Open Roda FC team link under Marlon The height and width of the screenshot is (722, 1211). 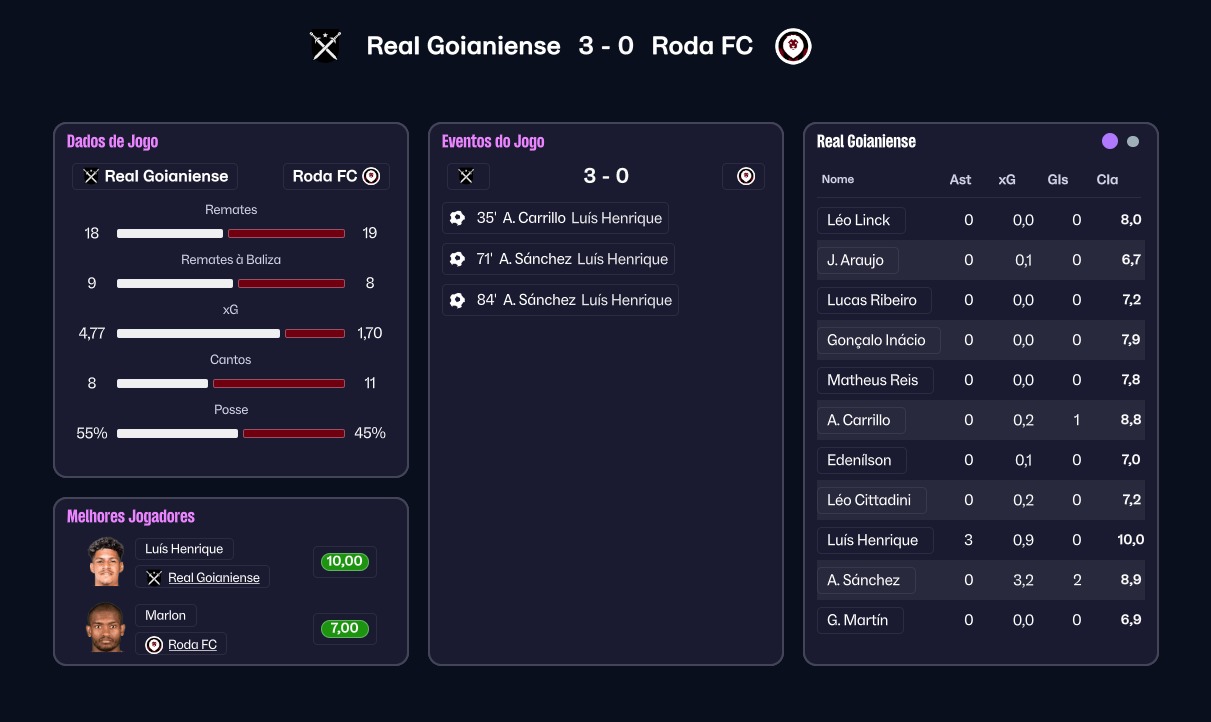(192, 645)
